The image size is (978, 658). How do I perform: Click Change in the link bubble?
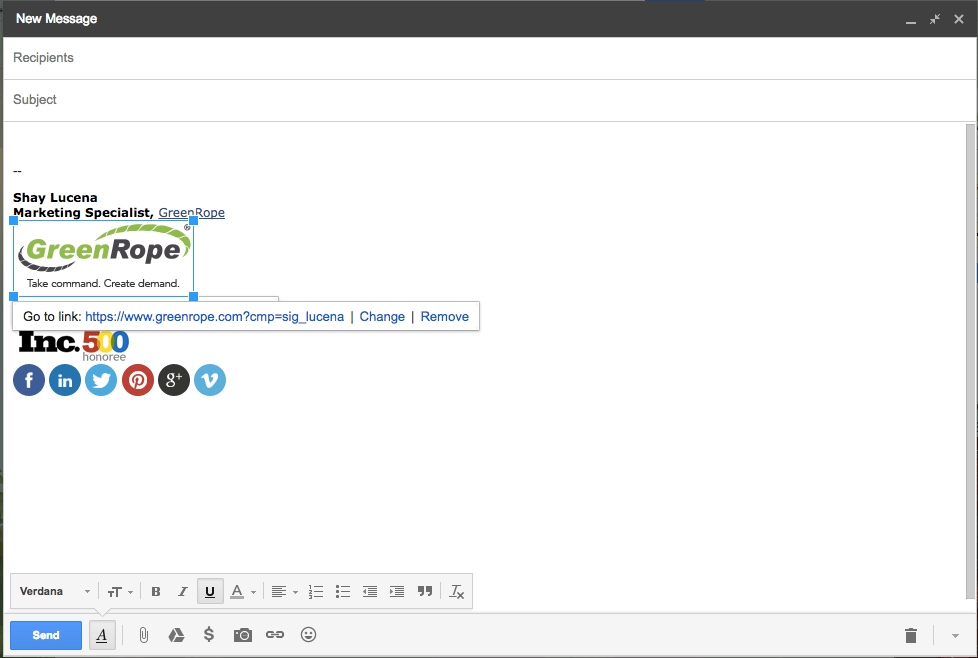tap(382, 317)
